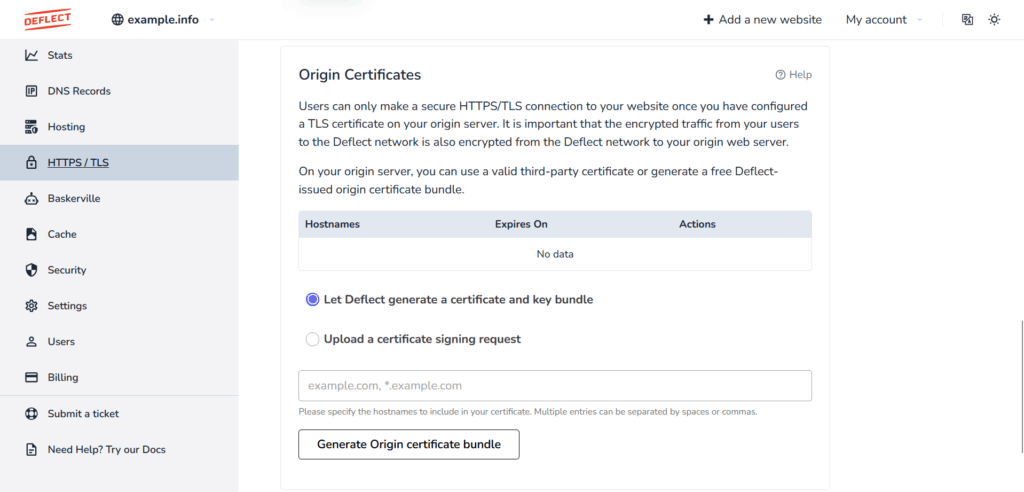
Task: Click the Hostnames column header
Action: point(332,224)
